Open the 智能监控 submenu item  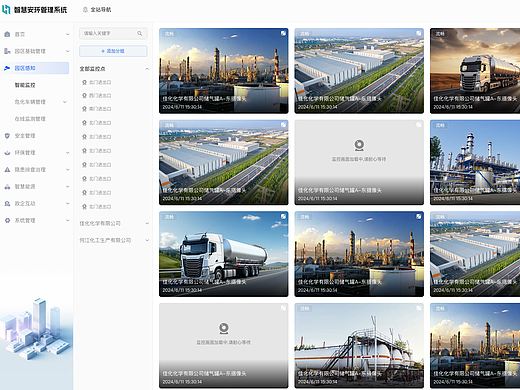25,85
